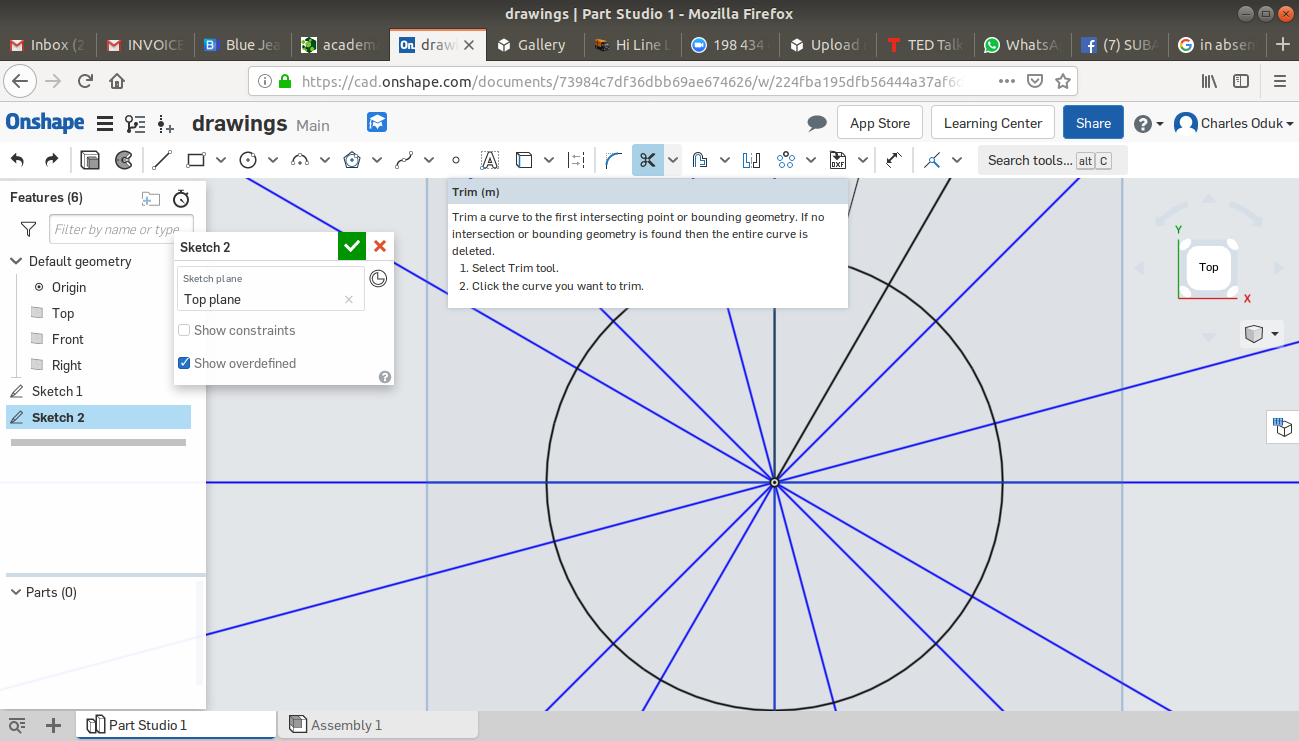Select the Circular pattern tool
The image size is (1299, 741).
click(x=786, y=160)
